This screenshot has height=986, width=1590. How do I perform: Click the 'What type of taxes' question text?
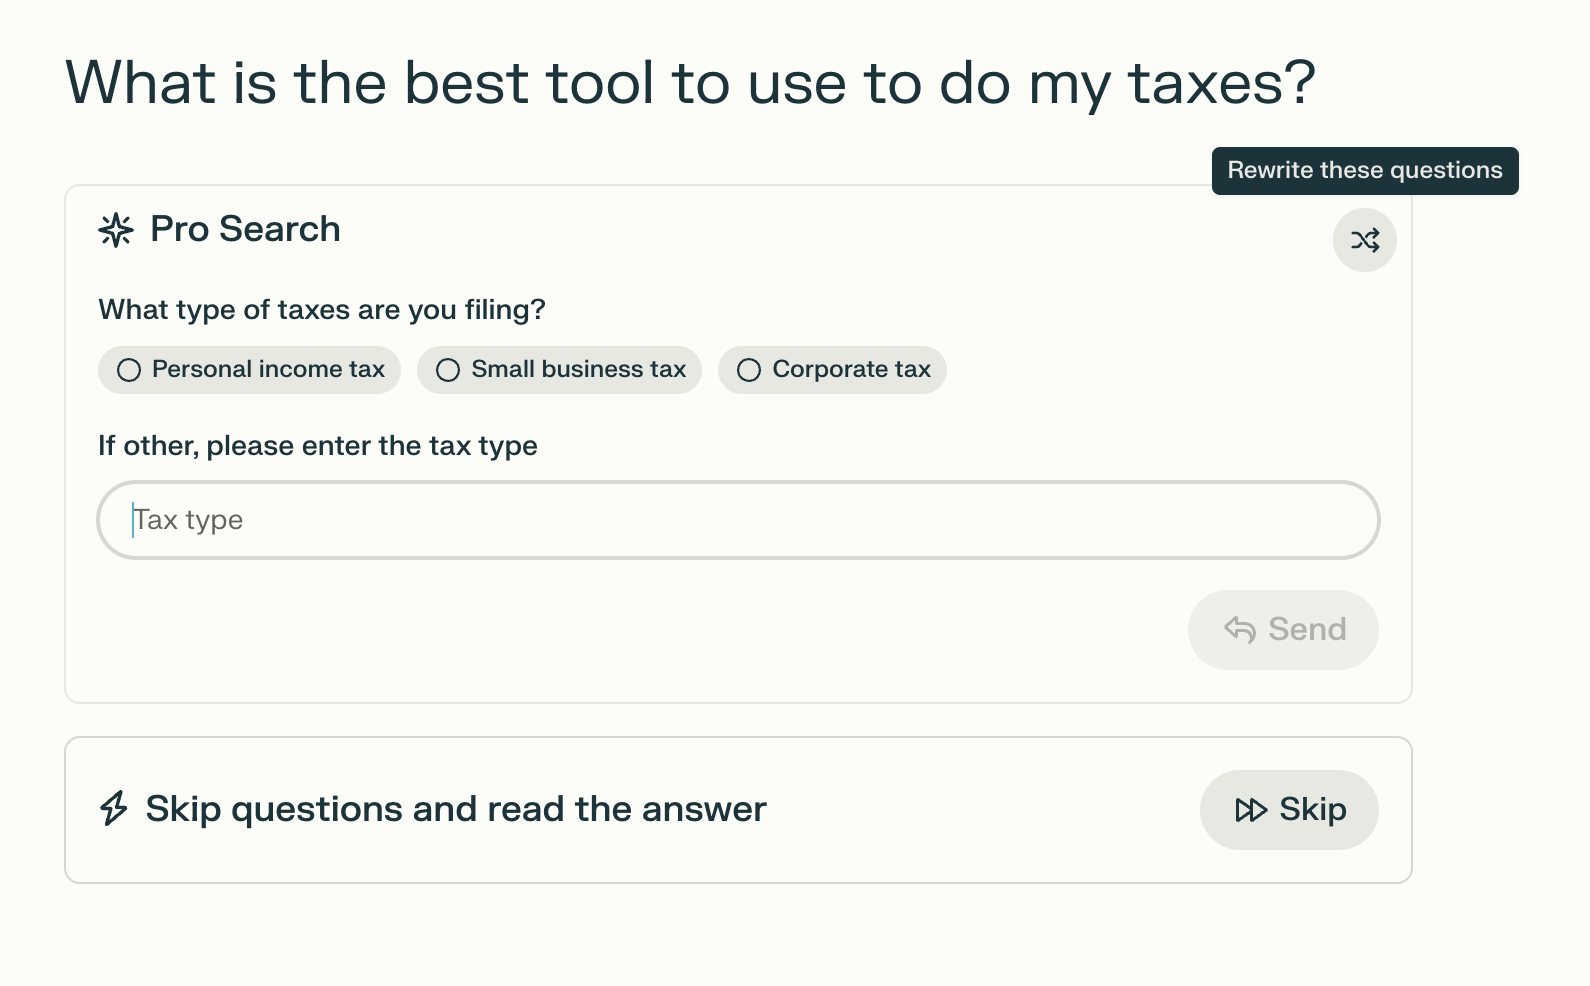coord(322,310)
